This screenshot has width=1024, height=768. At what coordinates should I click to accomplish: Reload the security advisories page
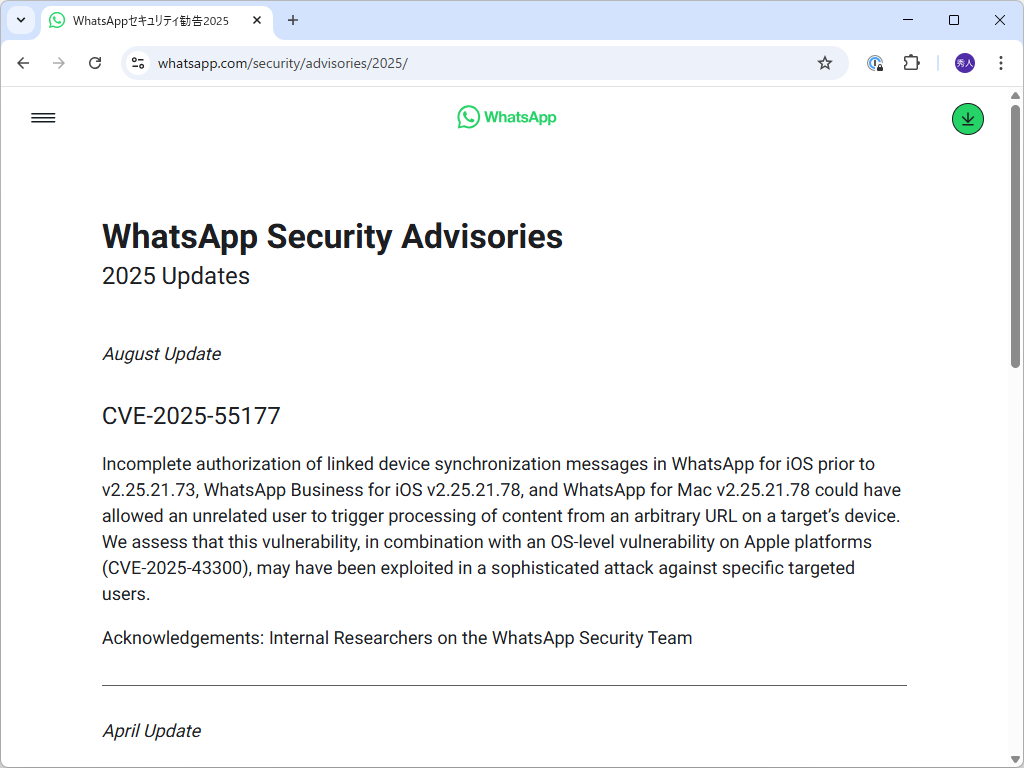pos(95,62)
